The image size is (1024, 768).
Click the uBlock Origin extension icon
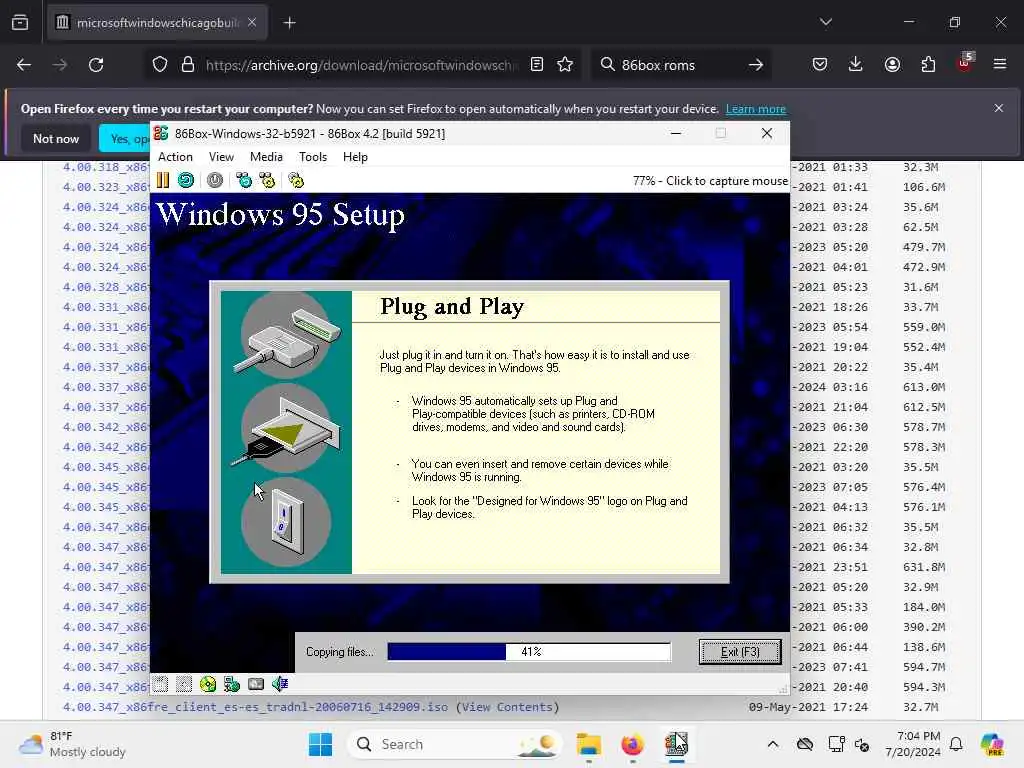point(965,63)
